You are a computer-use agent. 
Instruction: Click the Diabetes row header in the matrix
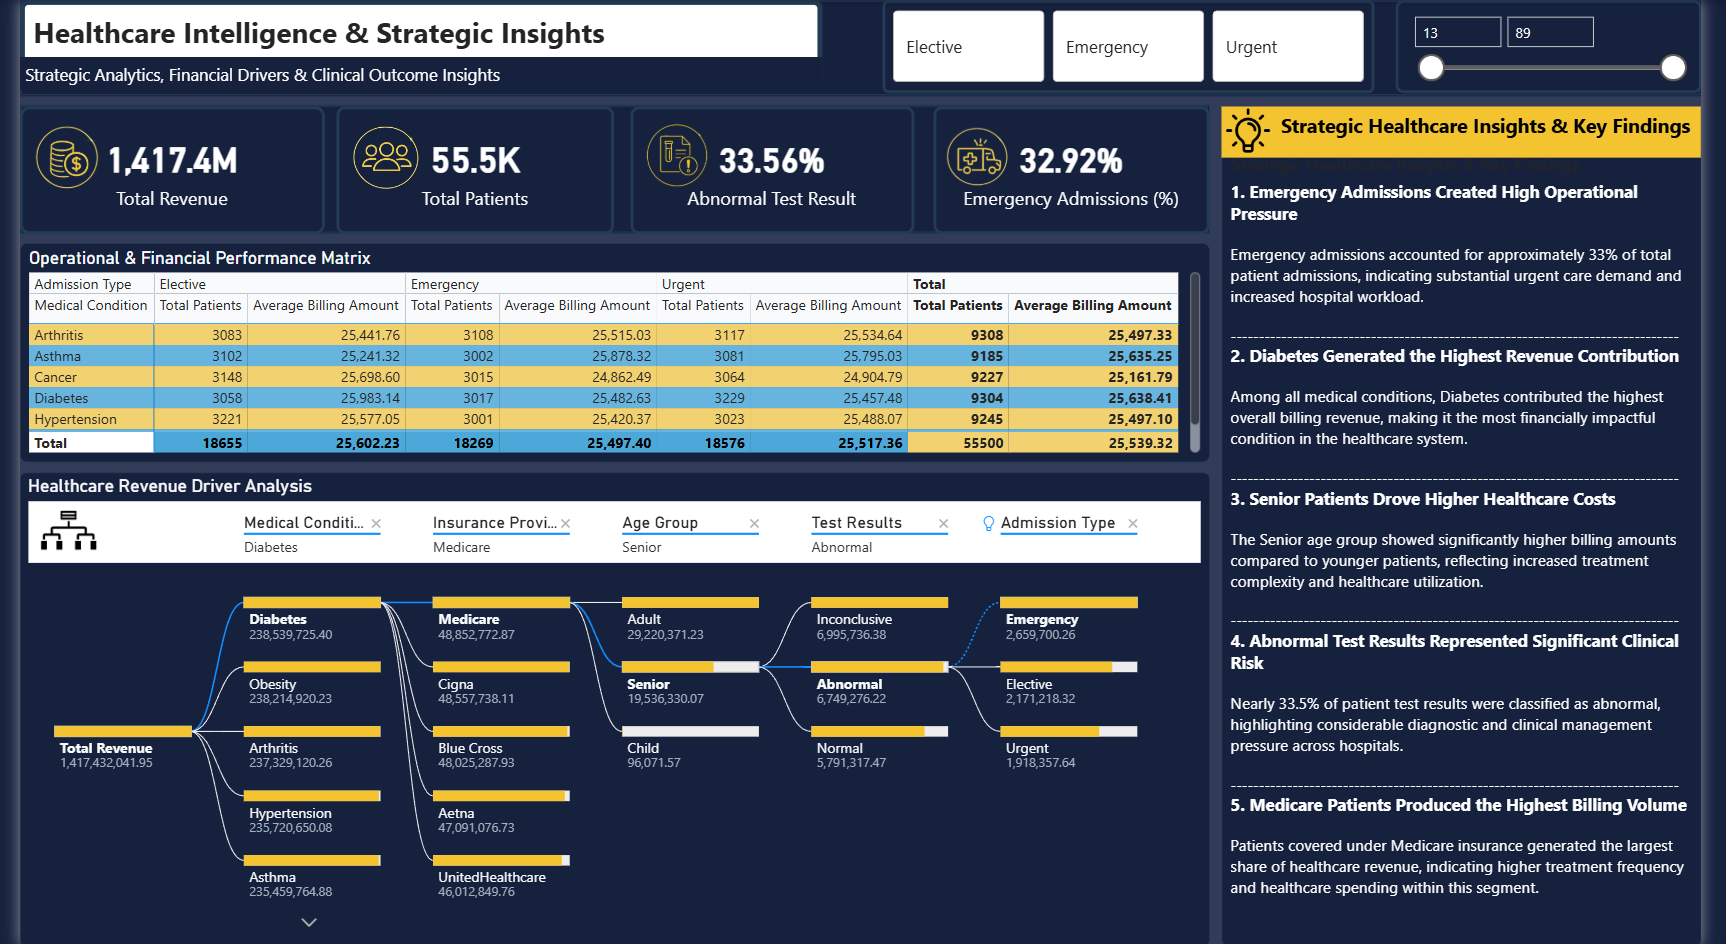pyautogui.click(x=92, y=398)
